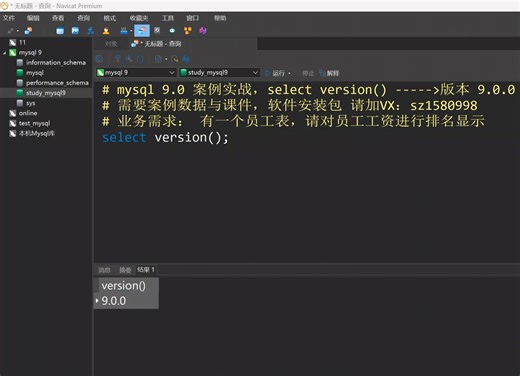
Task: Open dropdown arrow beside Connection icon
Action: (x=18, y=31)
